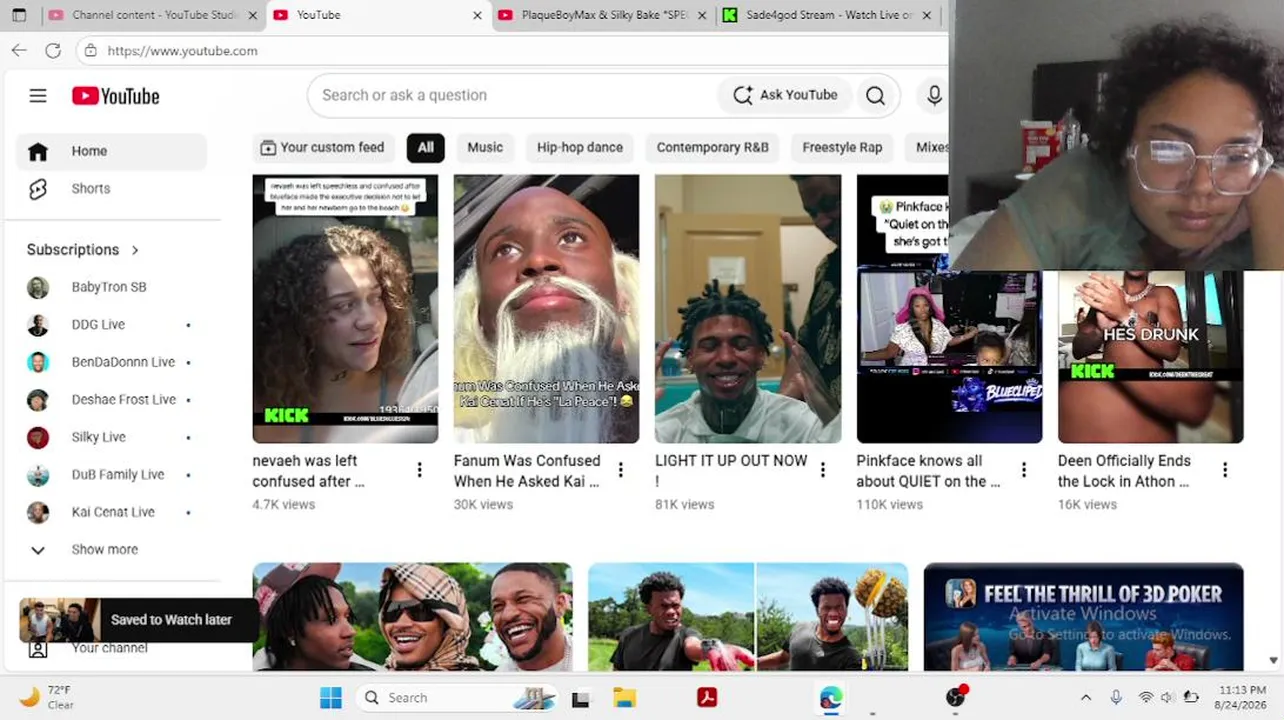The image size is (1284, 720).
Task: Open the weather widget showing 72°F Clear
Action: pyautogui.click(x=47, y=697)
